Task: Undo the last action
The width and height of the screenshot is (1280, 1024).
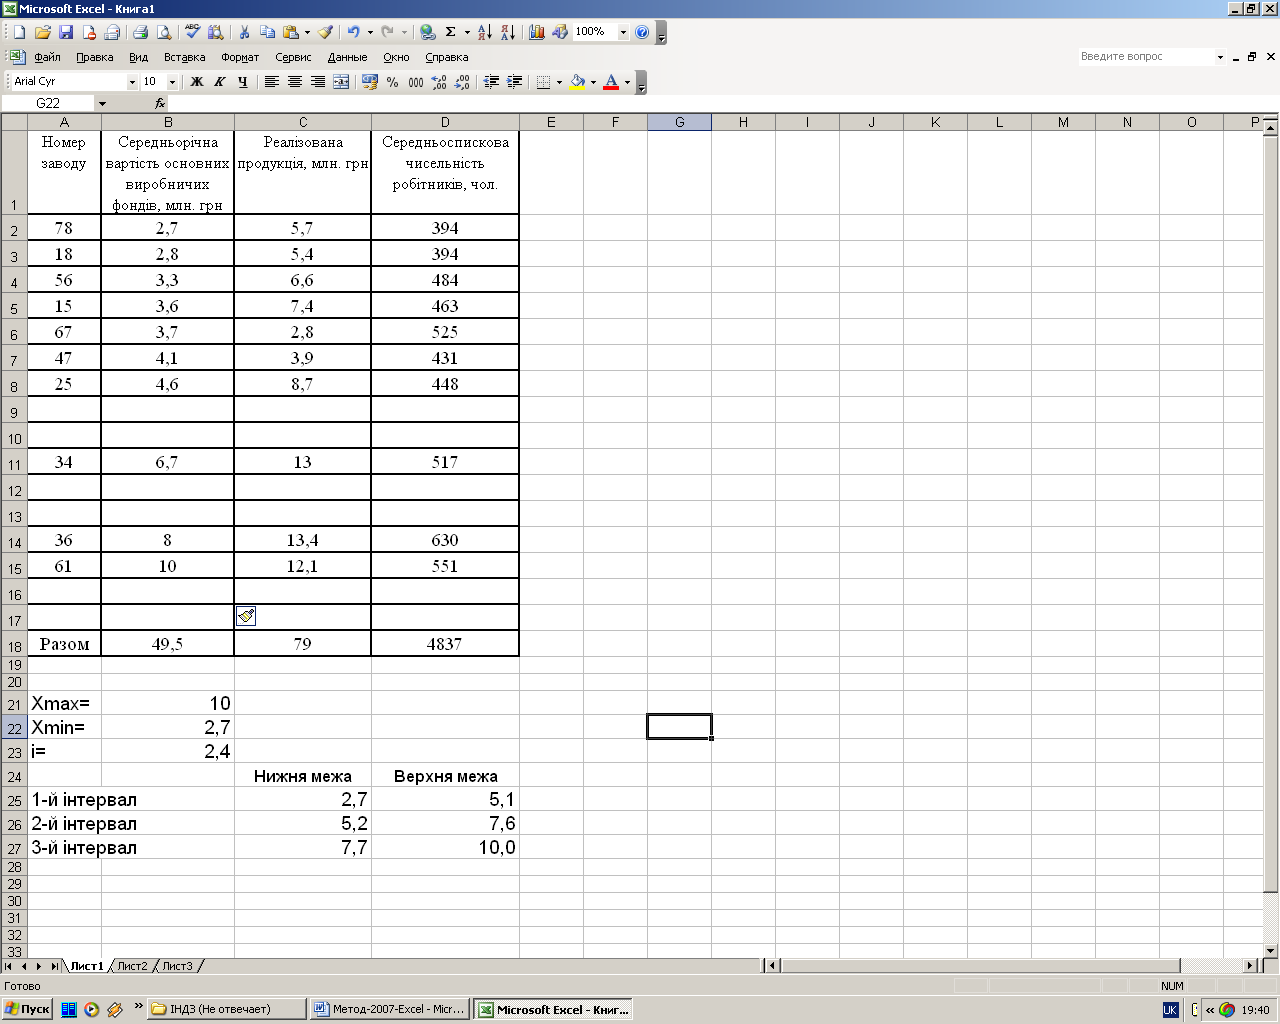Action: pos(353,32)
